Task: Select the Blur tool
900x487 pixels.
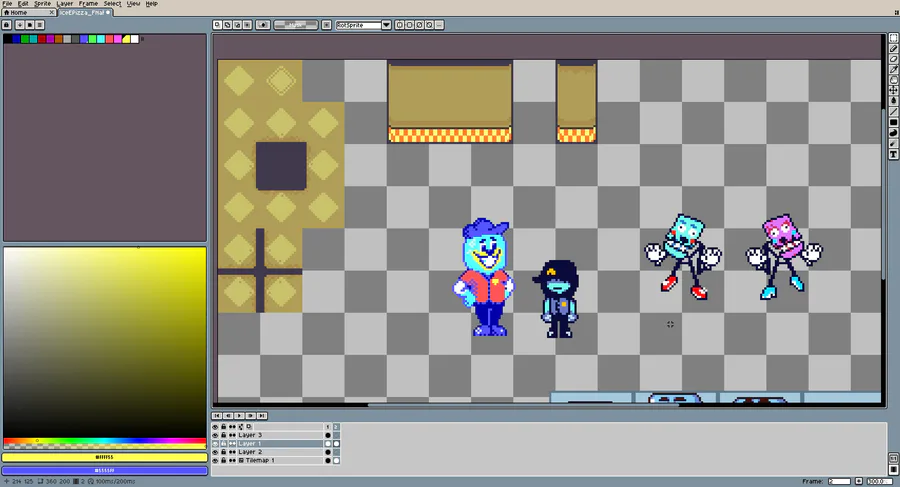Action: pyautogui.click(x=894, y=144)
